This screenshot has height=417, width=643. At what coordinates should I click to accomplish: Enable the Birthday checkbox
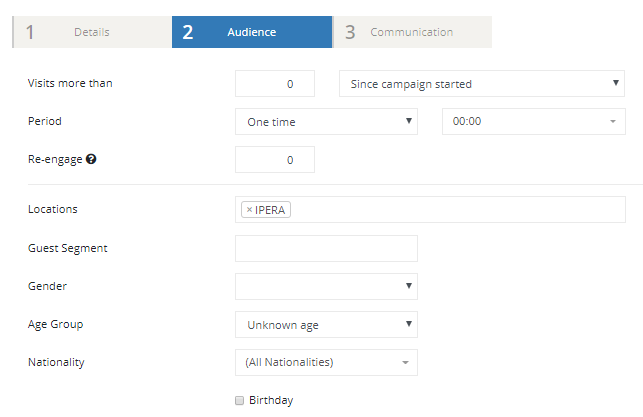pyautogui.click(x=239, y=400)
